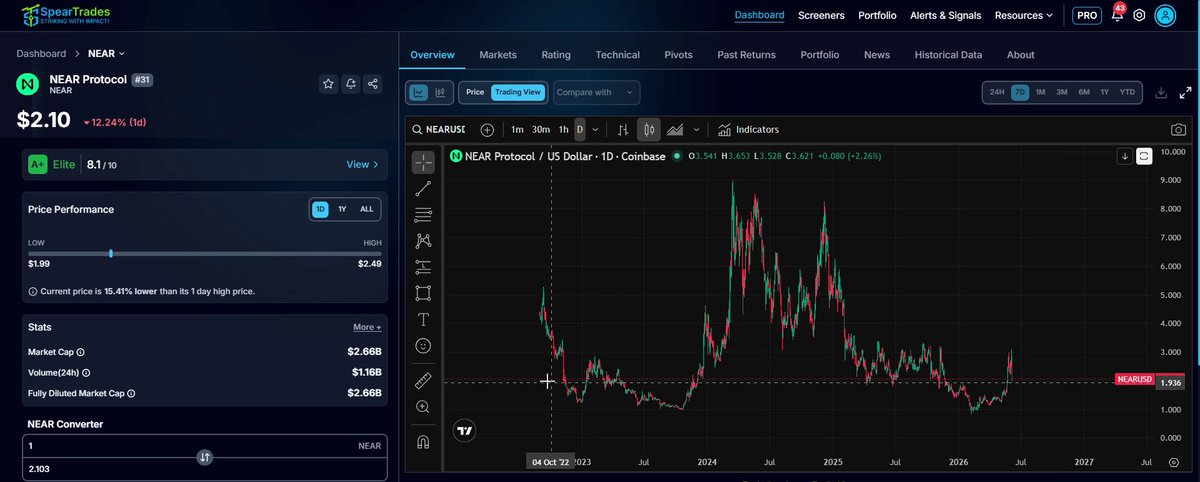
Task: Open the Past Returns tab
Action: (746, 55)
